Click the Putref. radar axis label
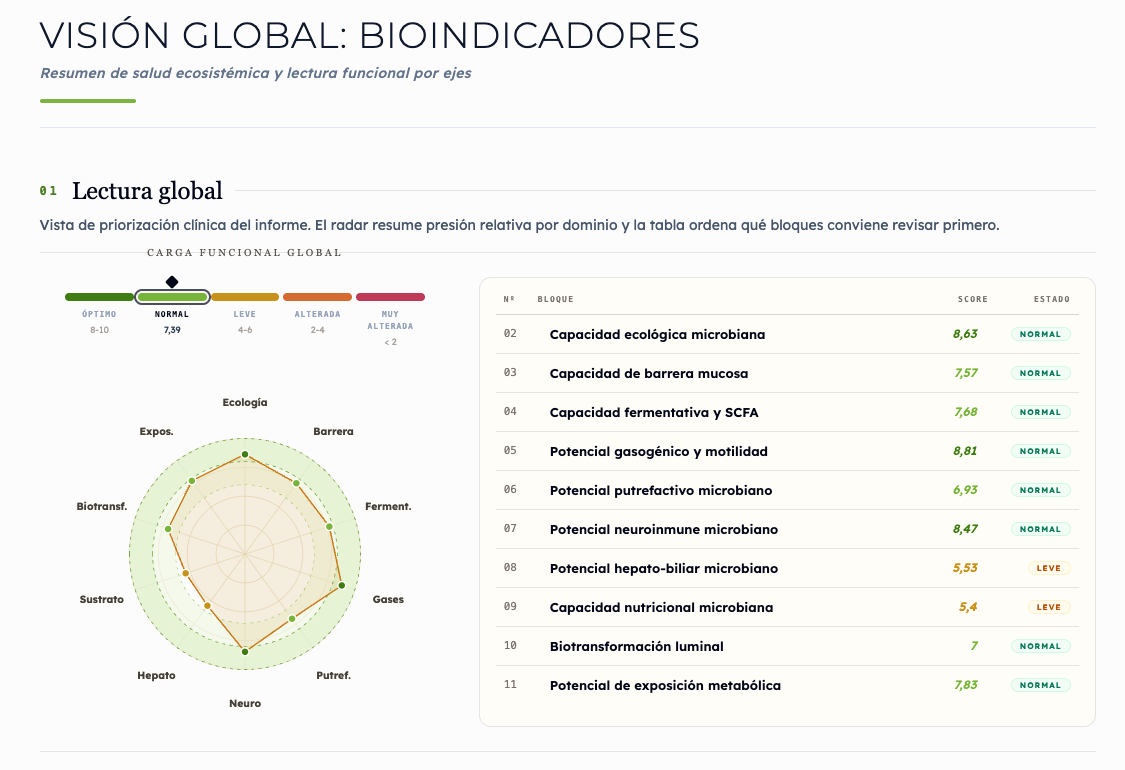Viewport: 1125px width, 770px height. pos(334,675)
